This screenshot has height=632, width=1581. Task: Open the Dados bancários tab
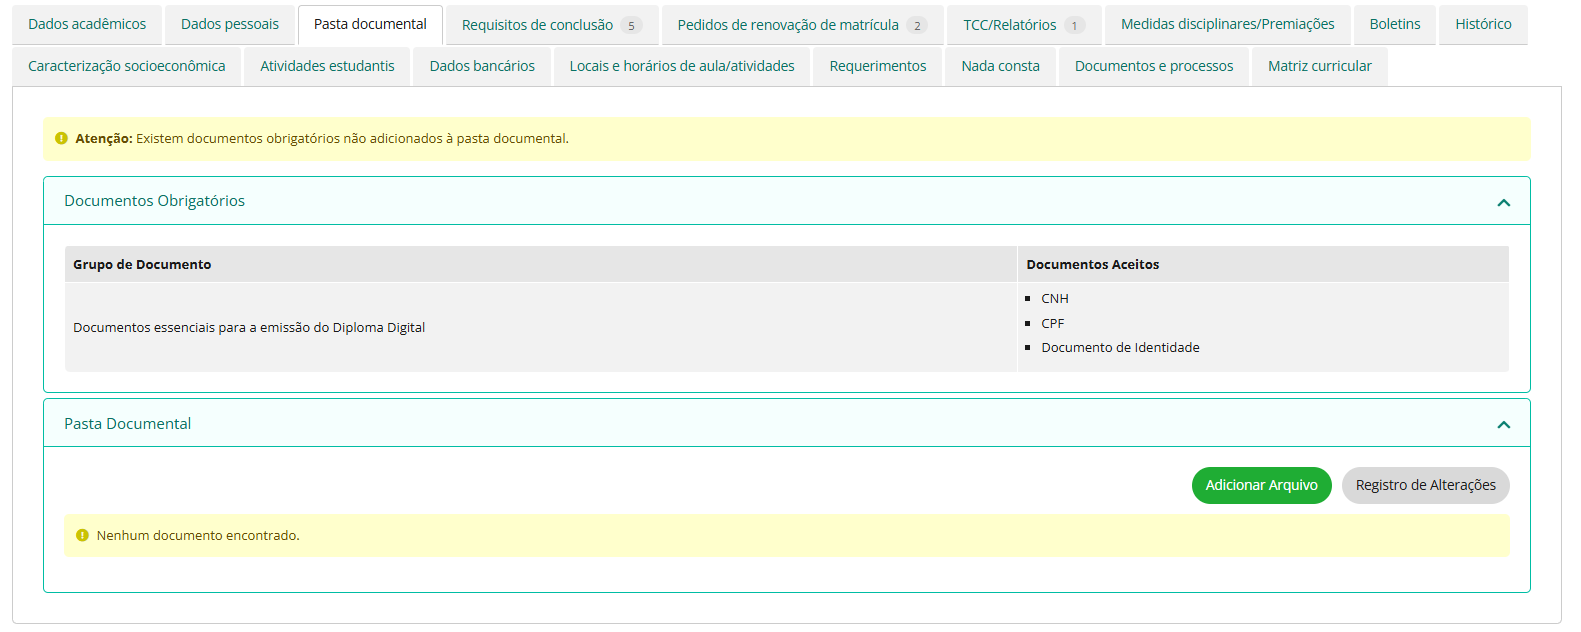coord(482,66)
